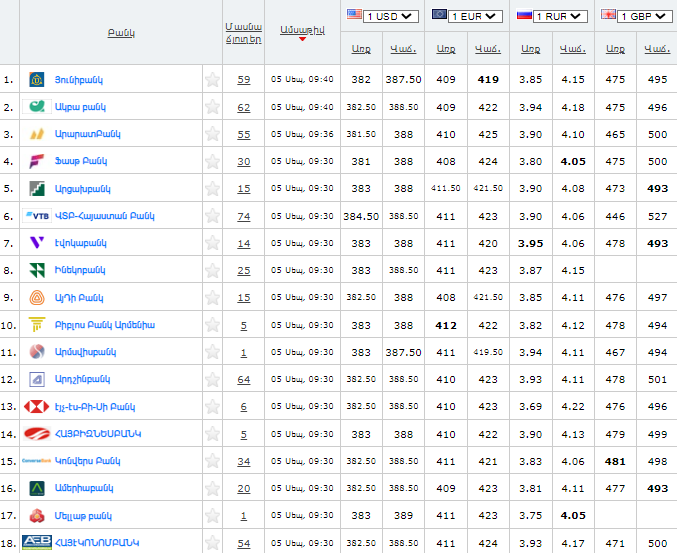Click EUR buy rate 412 for Byblos Bank
This screenshot has width=677, height=553.
click(x=446, y=325)
